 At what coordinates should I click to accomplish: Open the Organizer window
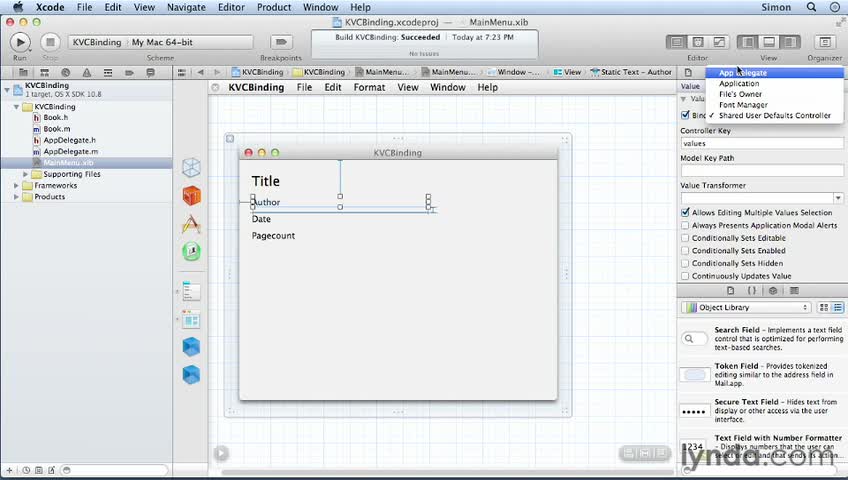point(825,42)
